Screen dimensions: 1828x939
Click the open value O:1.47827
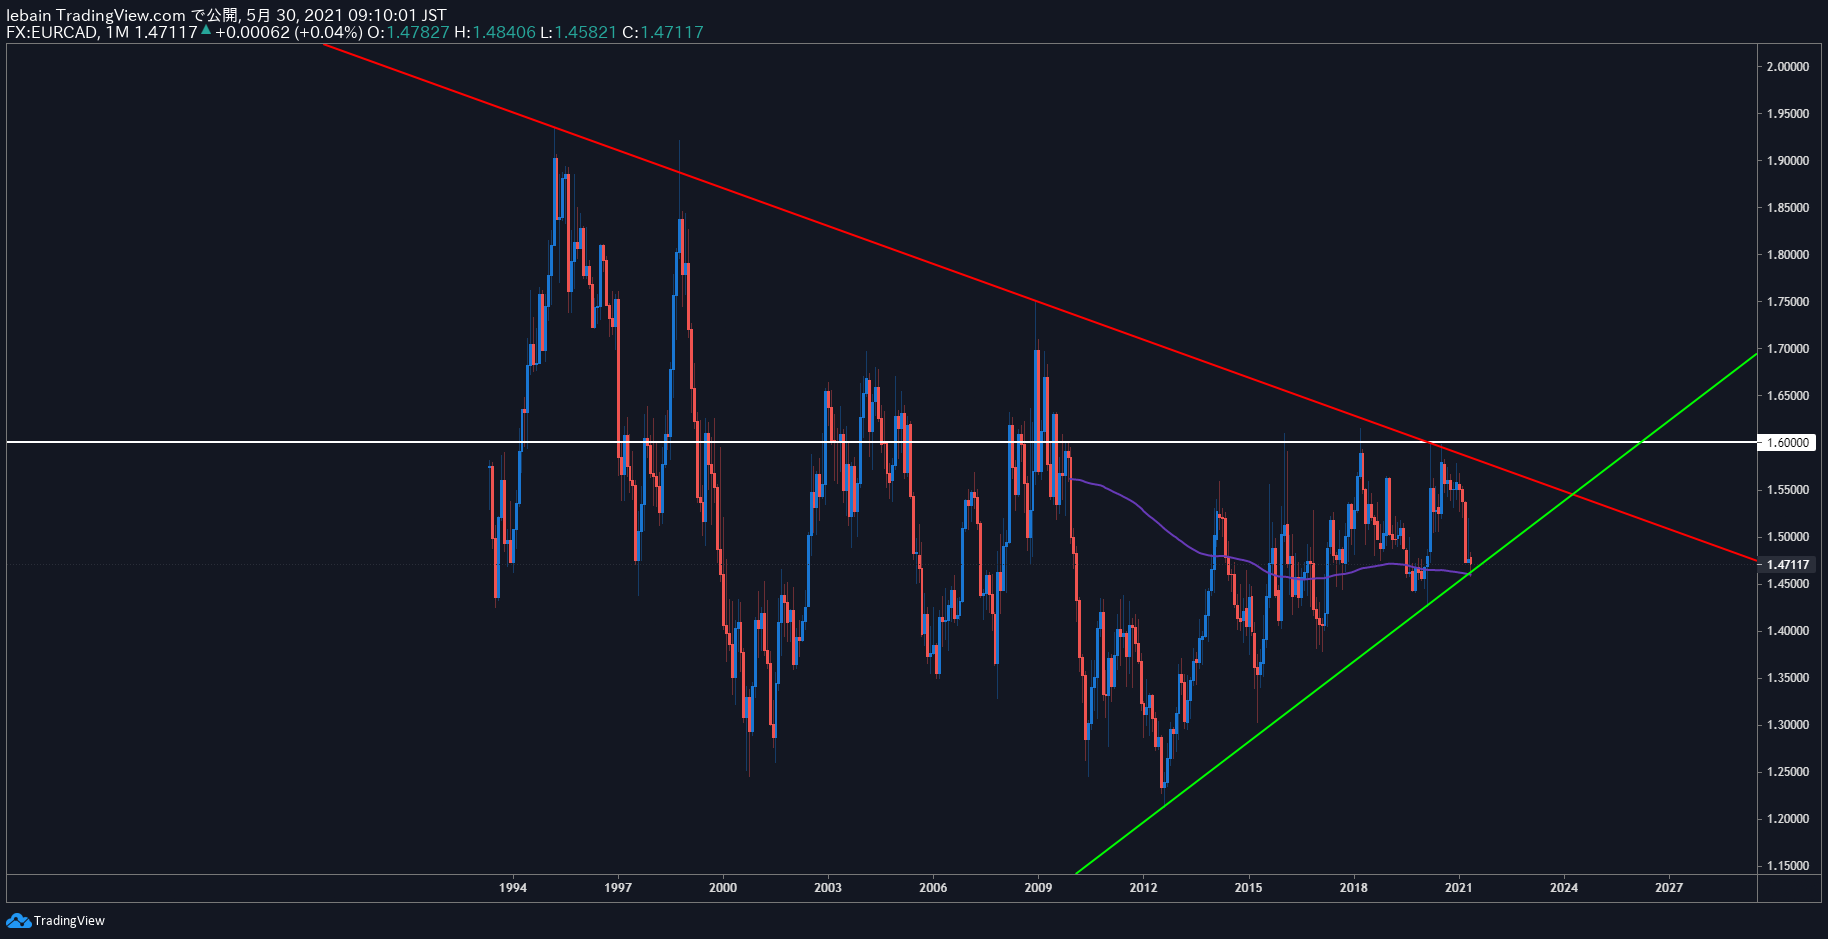408,32
